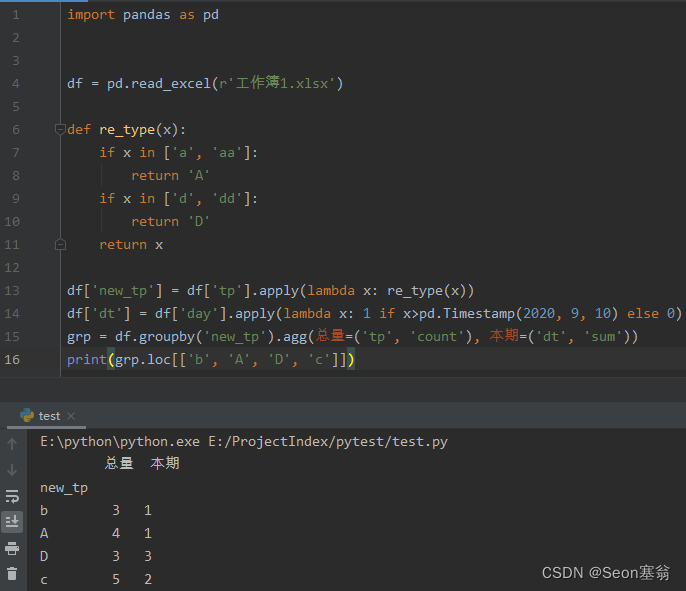Click the 'new_tp' assignment line 13
686x591 pixels.
click(270, 291)
